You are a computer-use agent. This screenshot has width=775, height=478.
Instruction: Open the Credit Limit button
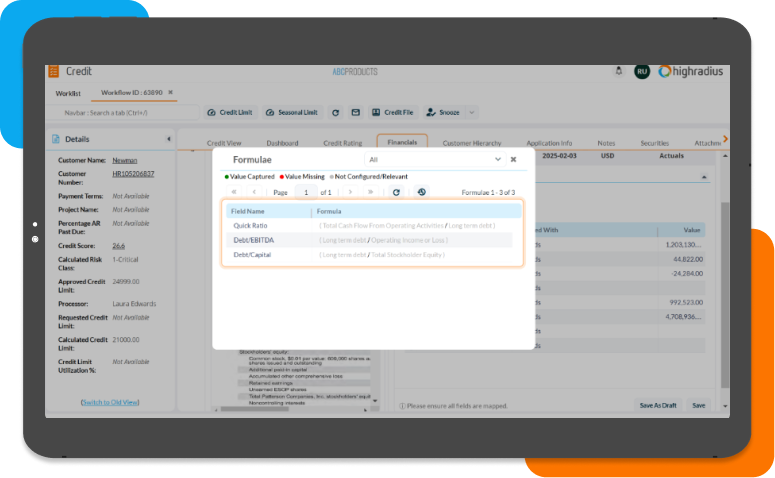(x=229, y=113)
